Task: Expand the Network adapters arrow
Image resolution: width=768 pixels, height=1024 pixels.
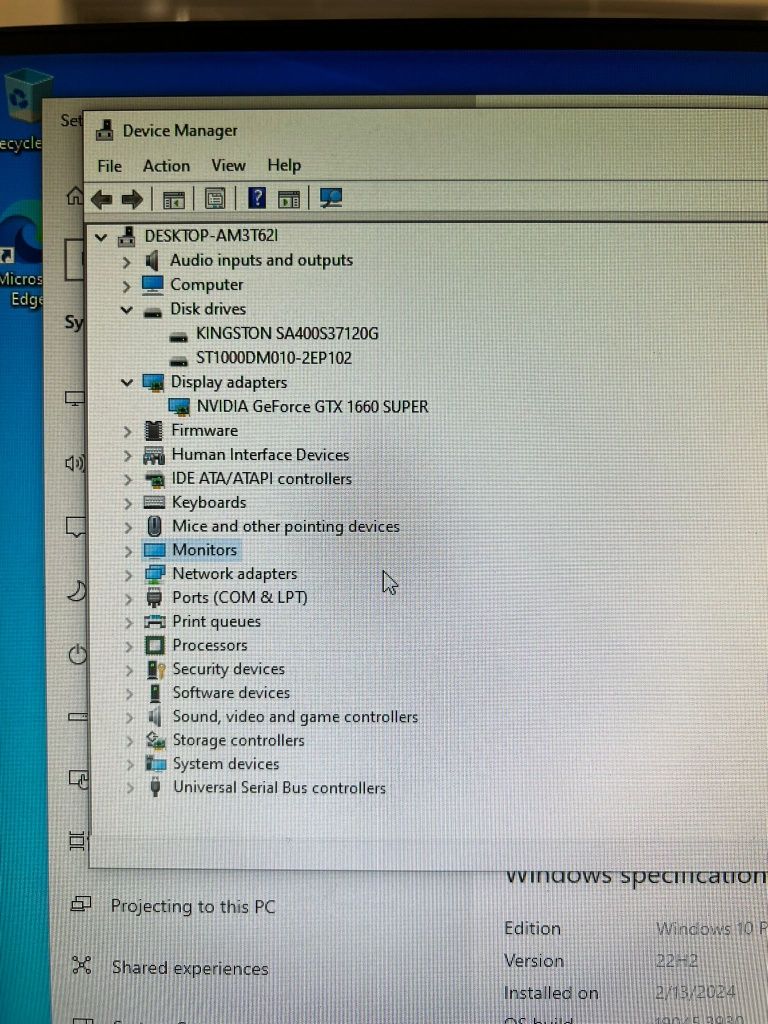Action: (x=129, y=575)
